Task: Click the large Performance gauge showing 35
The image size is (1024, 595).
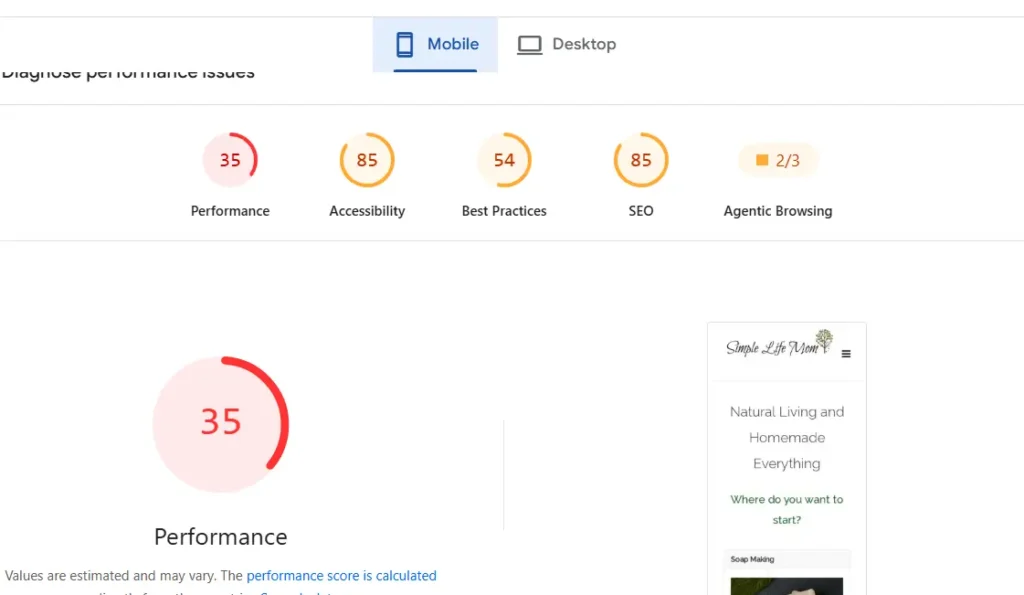Action: pyautogui.click(x=221, y=424)
